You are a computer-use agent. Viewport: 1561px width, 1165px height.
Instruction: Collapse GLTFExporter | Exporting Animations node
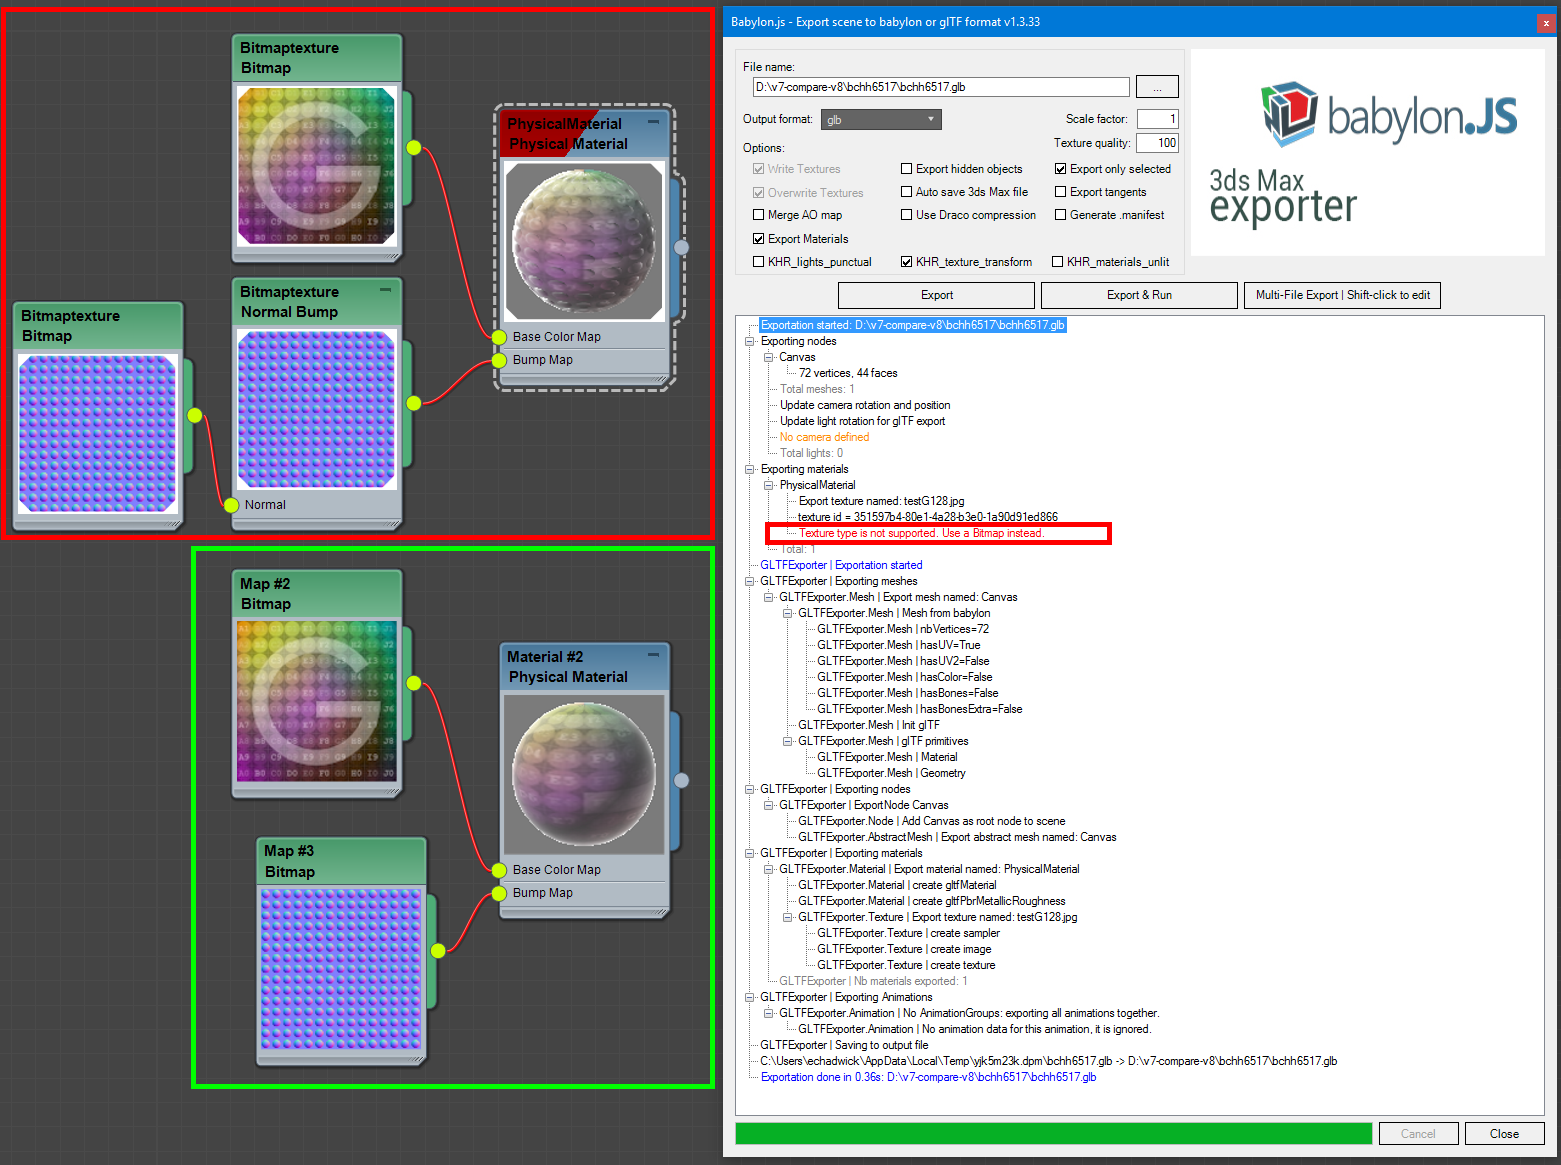coord(749,997)
